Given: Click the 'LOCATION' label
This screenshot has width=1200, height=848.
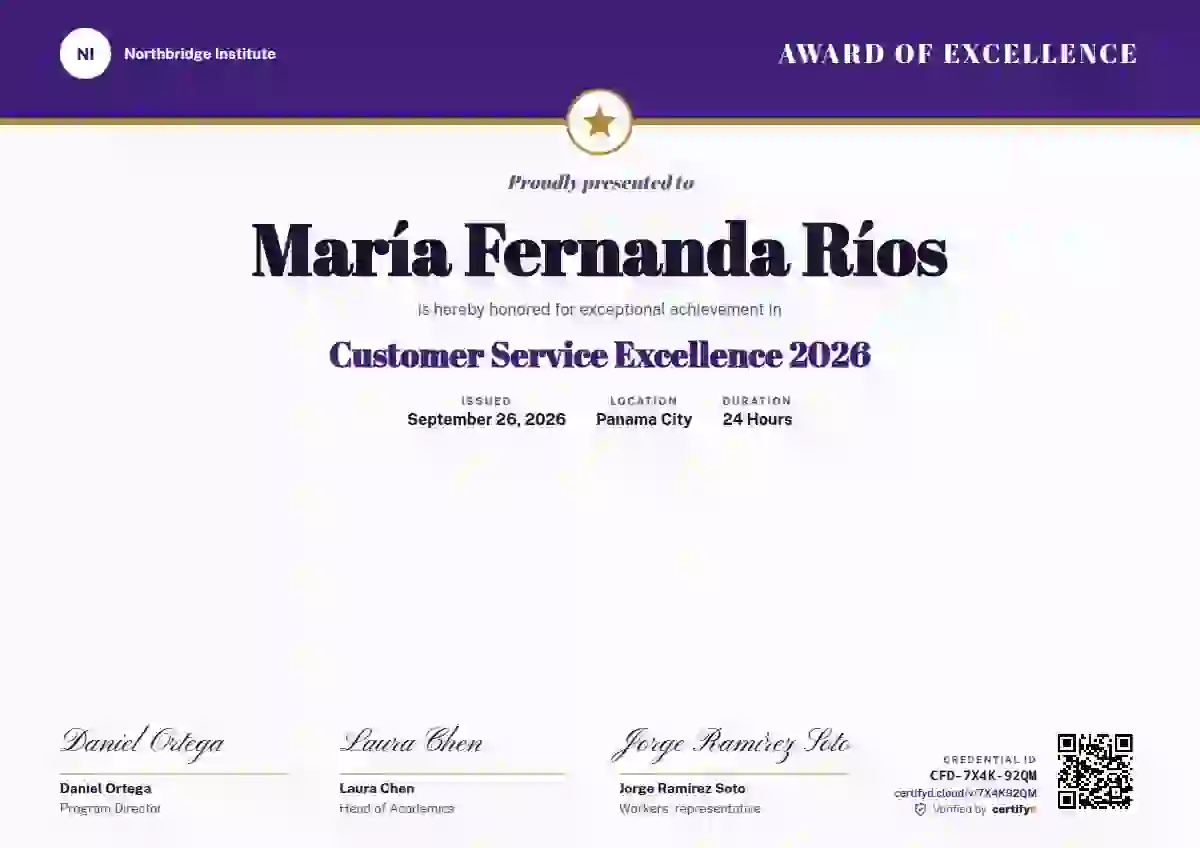Looking at the screenshot, I should [x=644, y=401].
